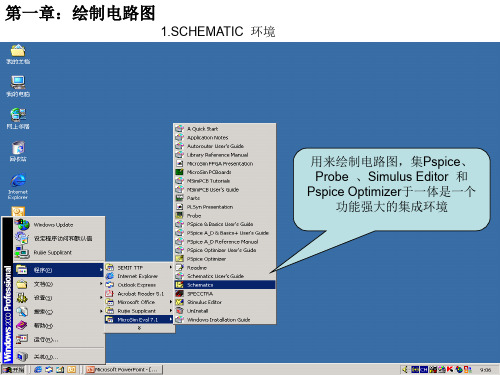This screenshot has width=500, height=375.
Task: Click the Acrobat Reader 5.1 icon
Action: point(110,293)
